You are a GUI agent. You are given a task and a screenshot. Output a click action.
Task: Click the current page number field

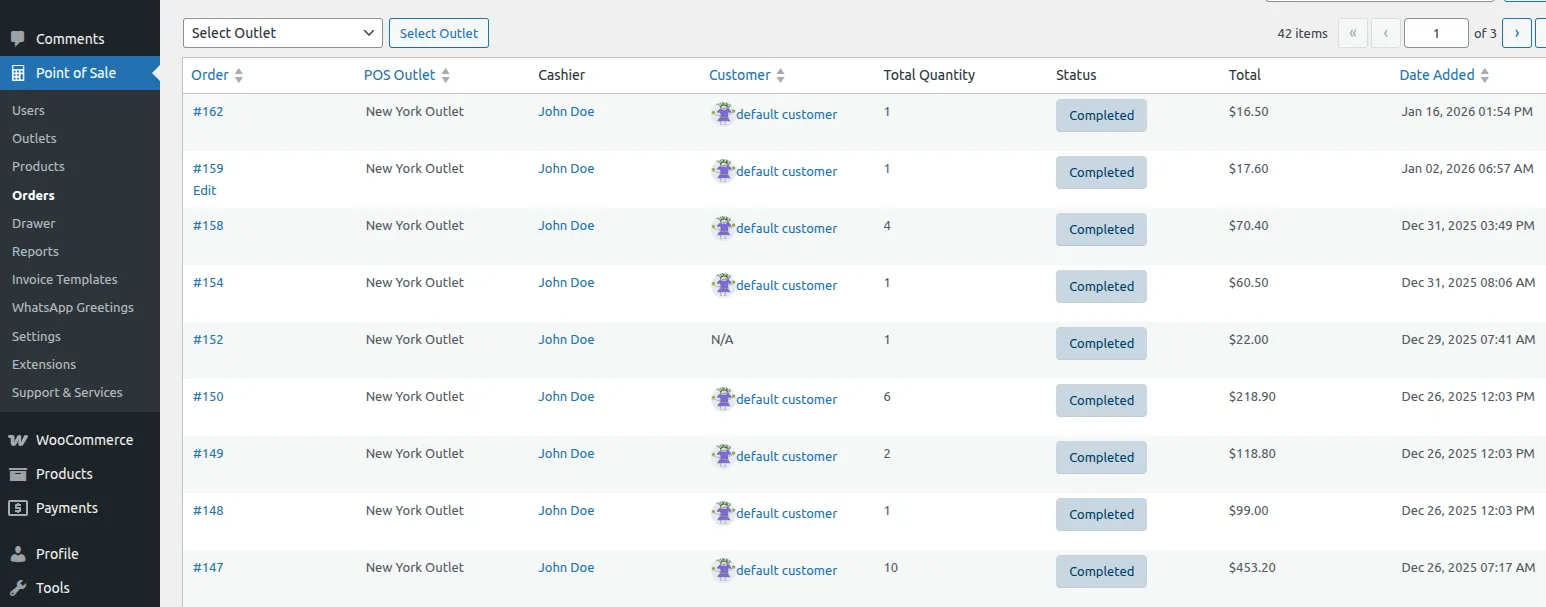click(1435, 33)
